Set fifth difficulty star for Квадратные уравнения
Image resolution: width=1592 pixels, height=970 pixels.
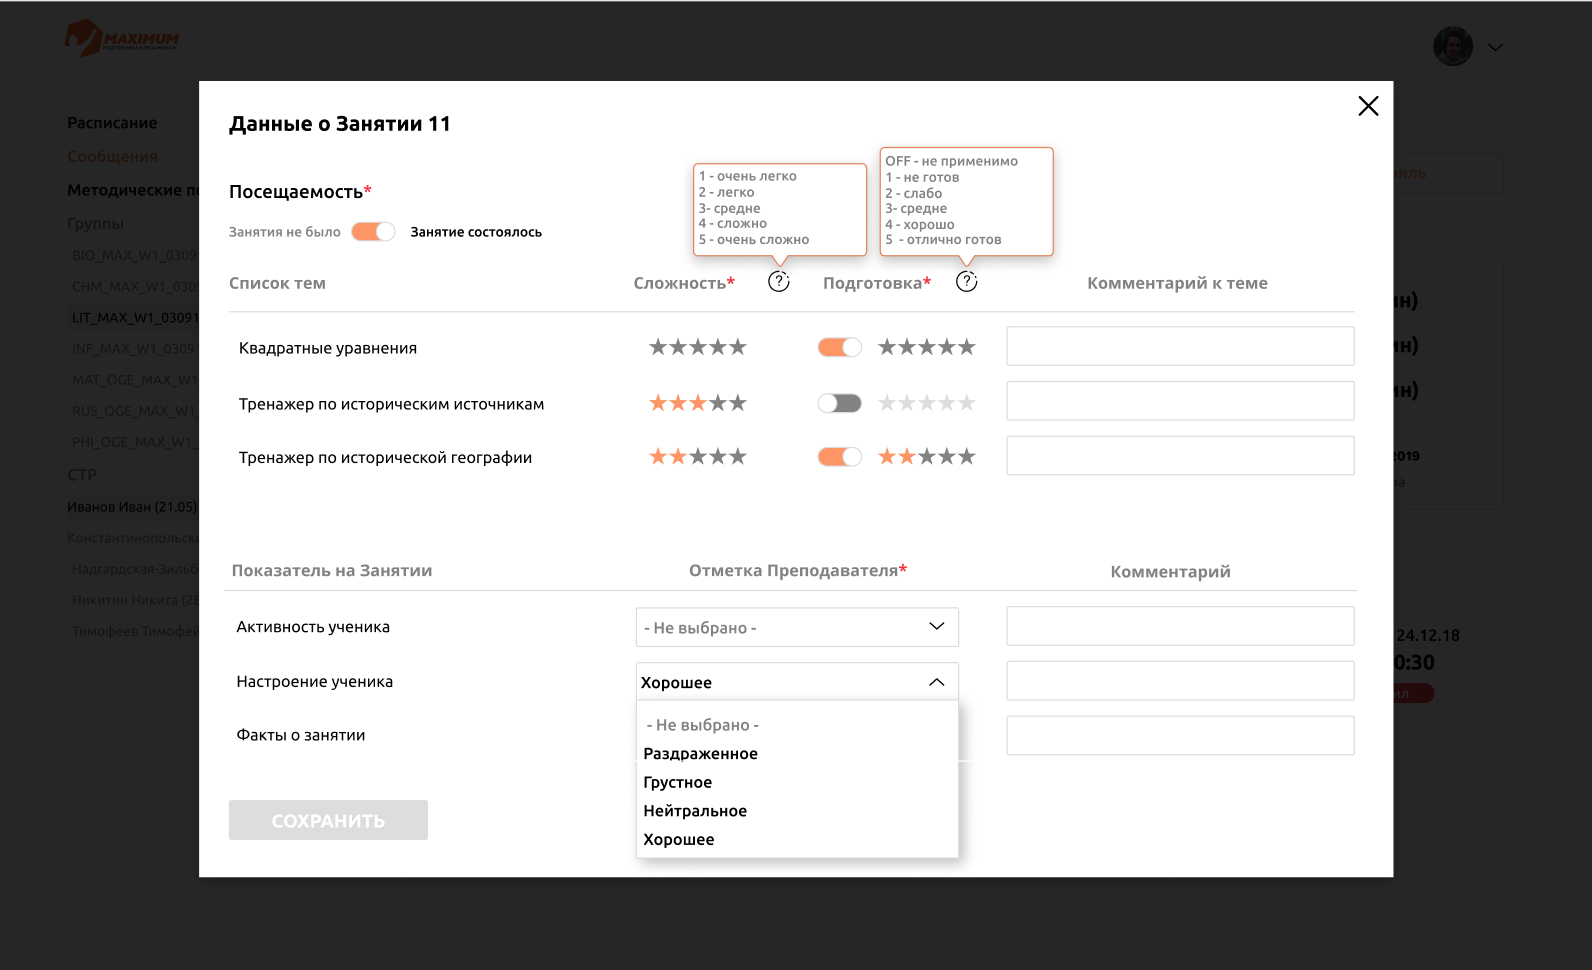click(x=738, y=347)
